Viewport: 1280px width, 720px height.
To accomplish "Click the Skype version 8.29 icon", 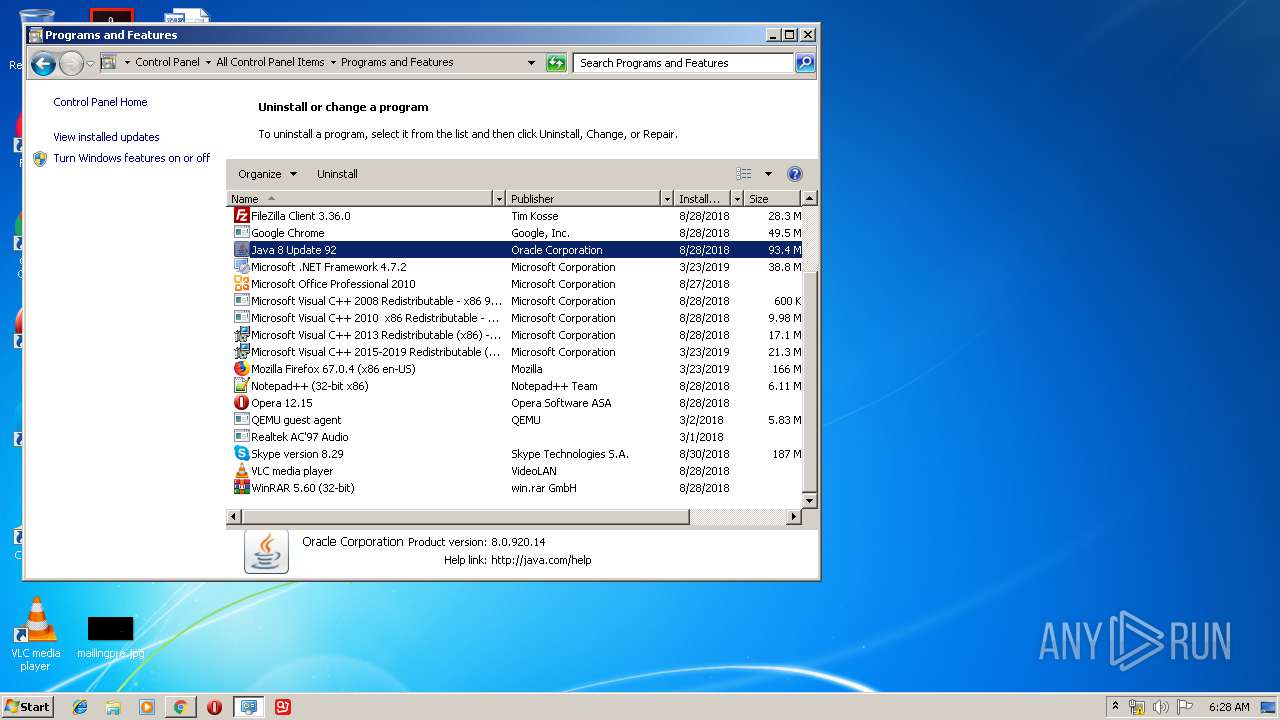I will [x=241, y=453].
